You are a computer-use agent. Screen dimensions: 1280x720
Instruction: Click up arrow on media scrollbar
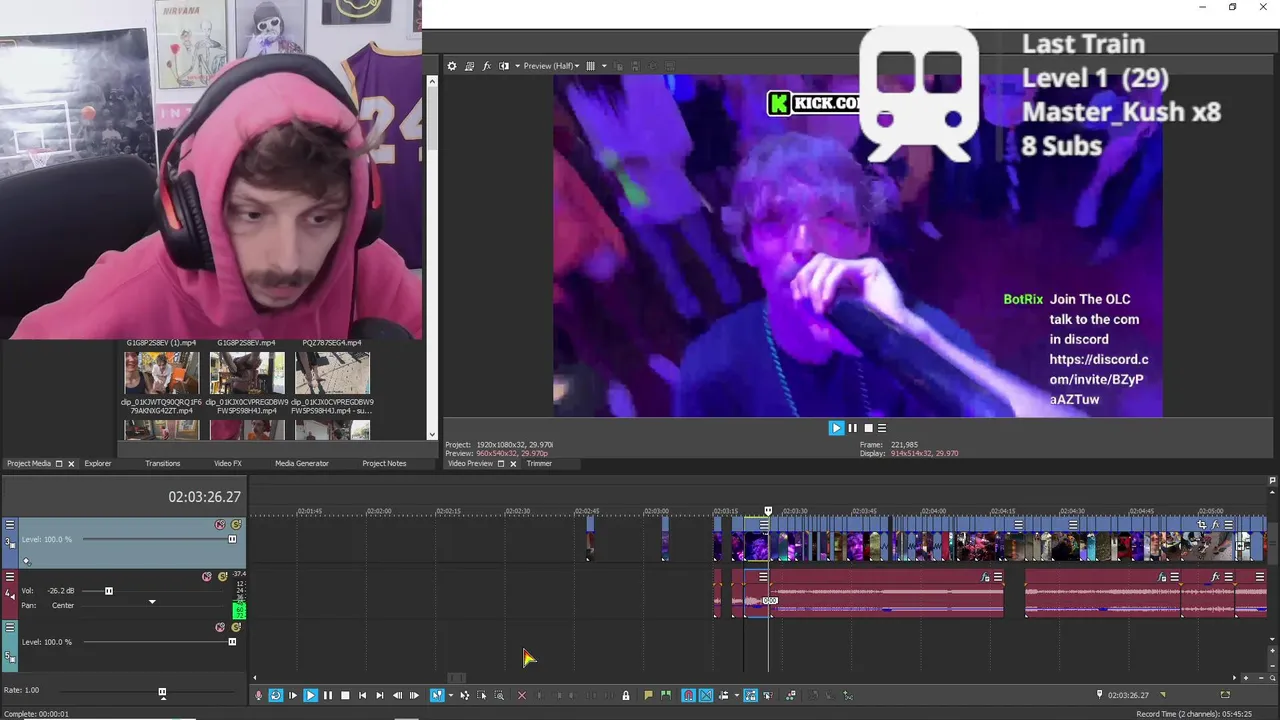click(432, 83)
